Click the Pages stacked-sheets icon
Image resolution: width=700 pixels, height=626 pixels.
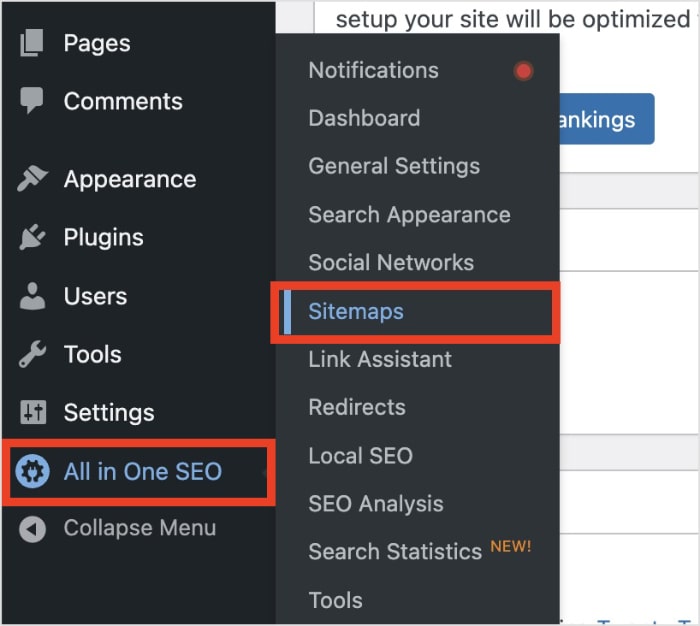click(32, 43)
